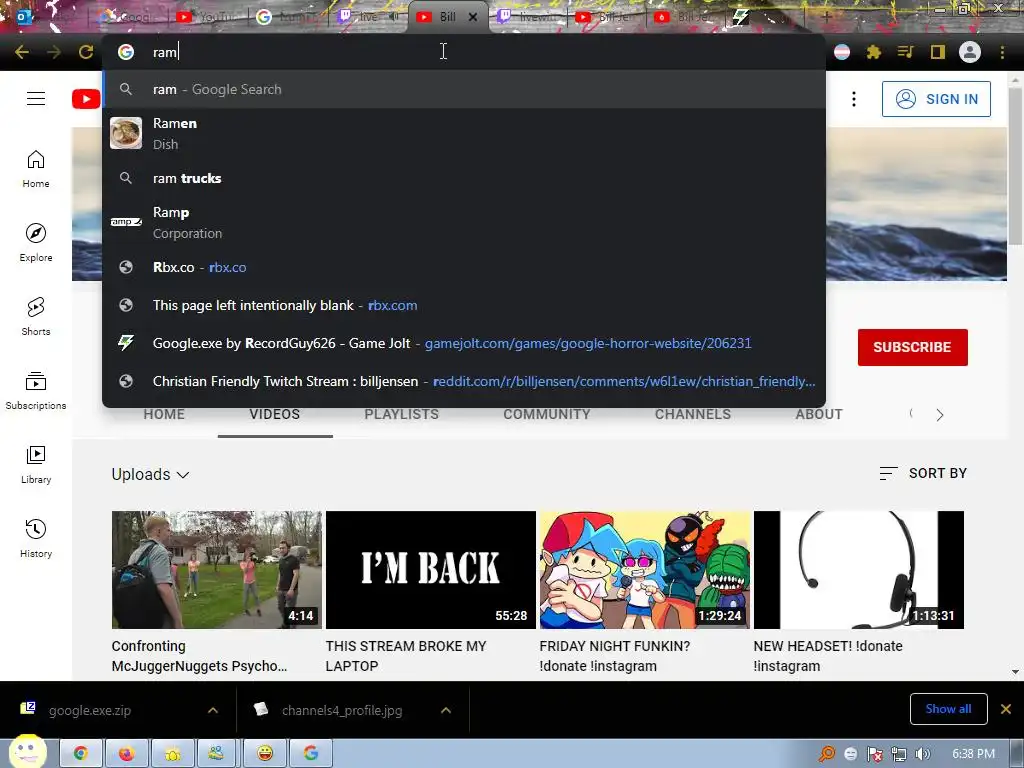Expand options for google.exe.zip download

coord(213,710)
